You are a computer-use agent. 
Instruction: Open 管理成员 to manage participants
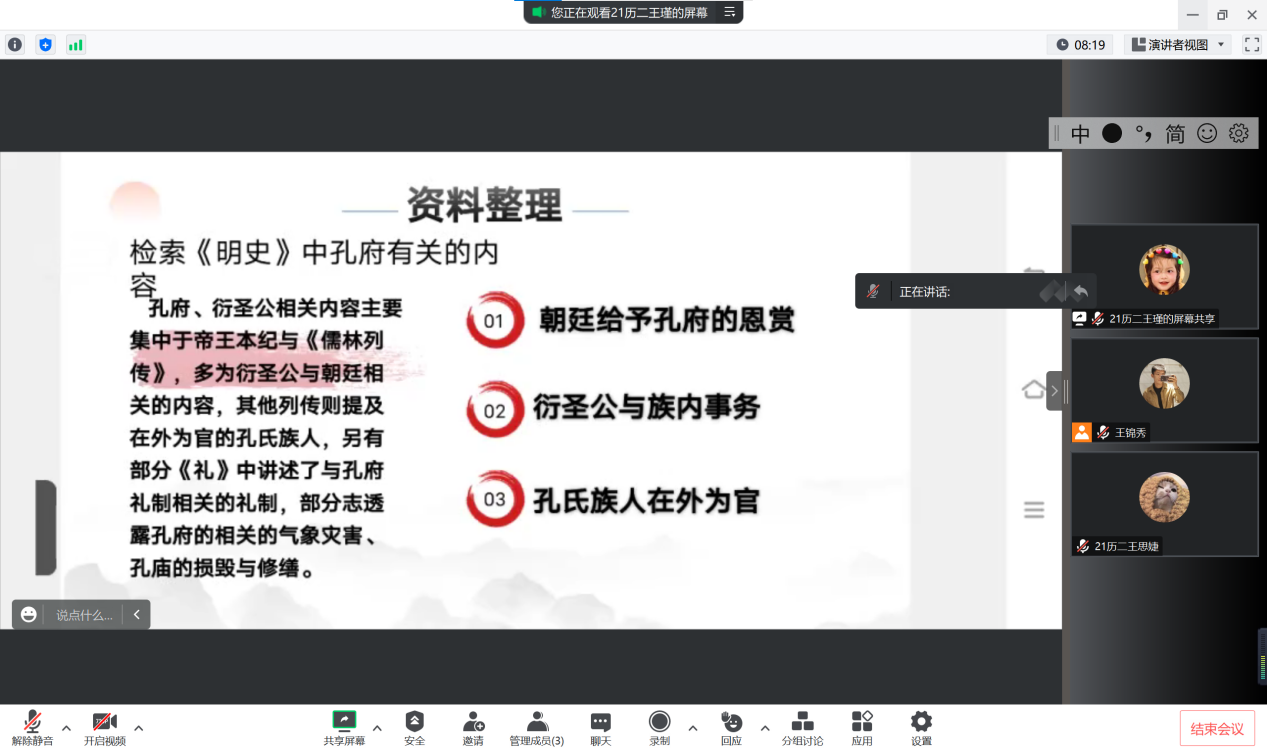click(x=537, y=726)
